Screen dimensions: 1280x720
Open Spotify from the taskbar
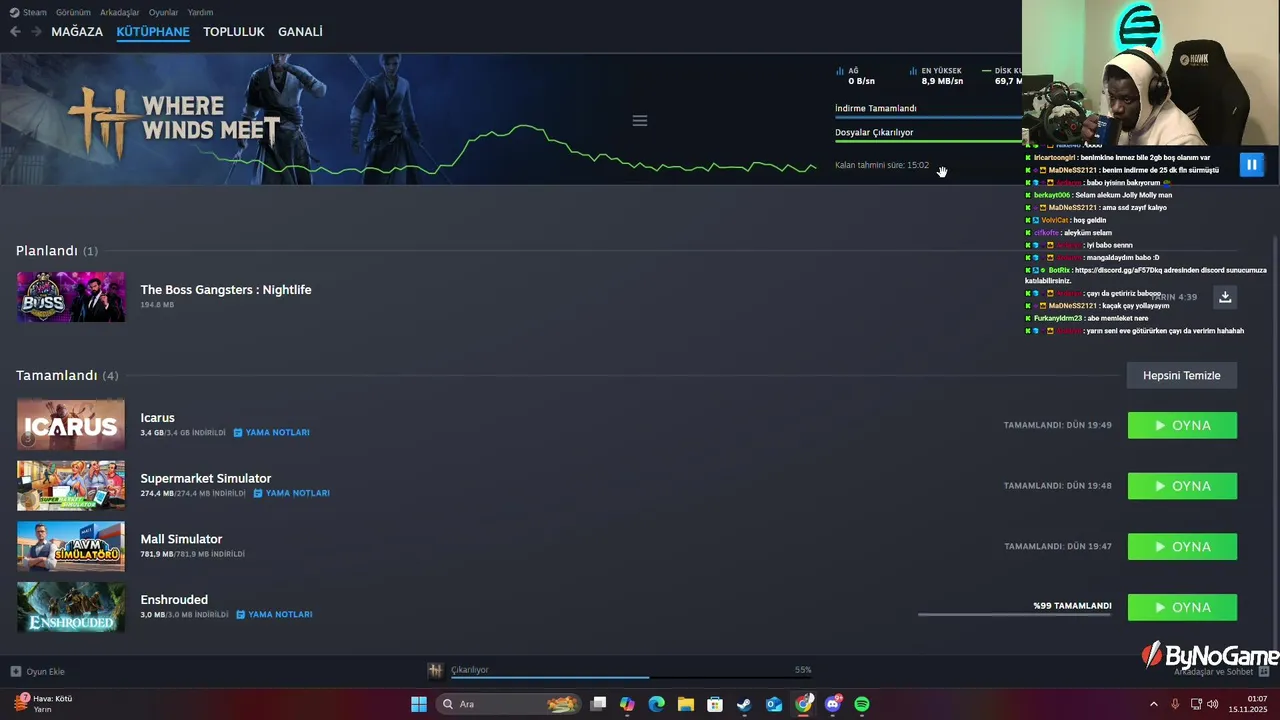[x=862, y=704]
